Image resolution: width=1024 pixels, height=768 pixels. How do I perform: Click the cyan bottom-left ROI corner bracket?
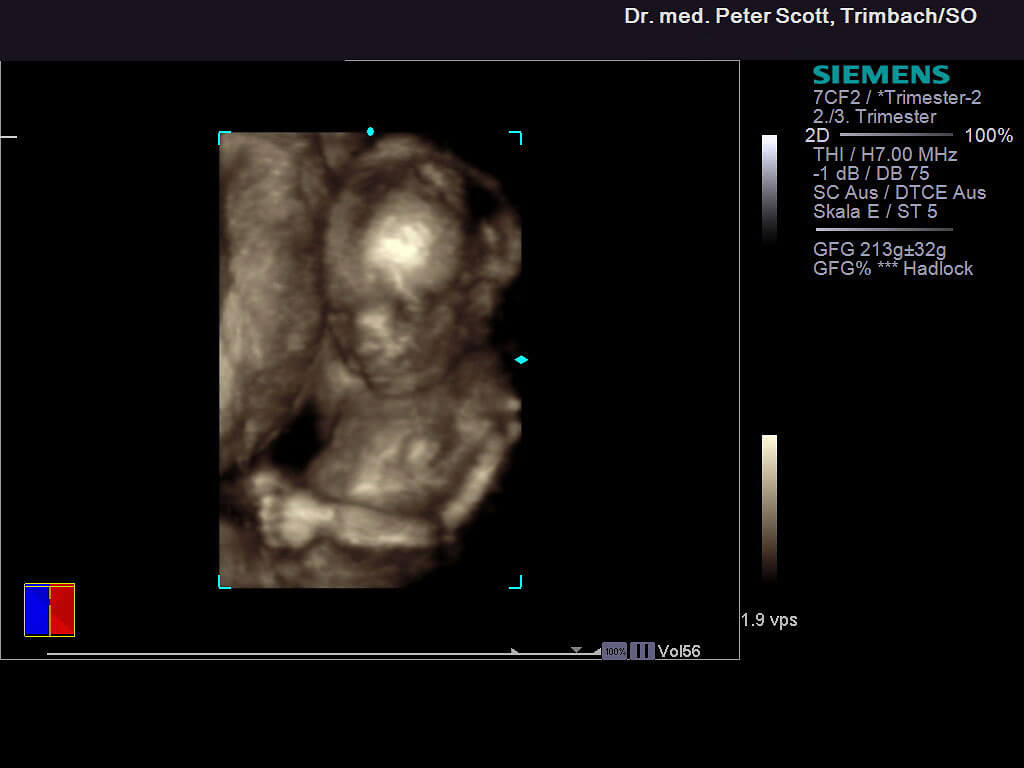[223, 582]
